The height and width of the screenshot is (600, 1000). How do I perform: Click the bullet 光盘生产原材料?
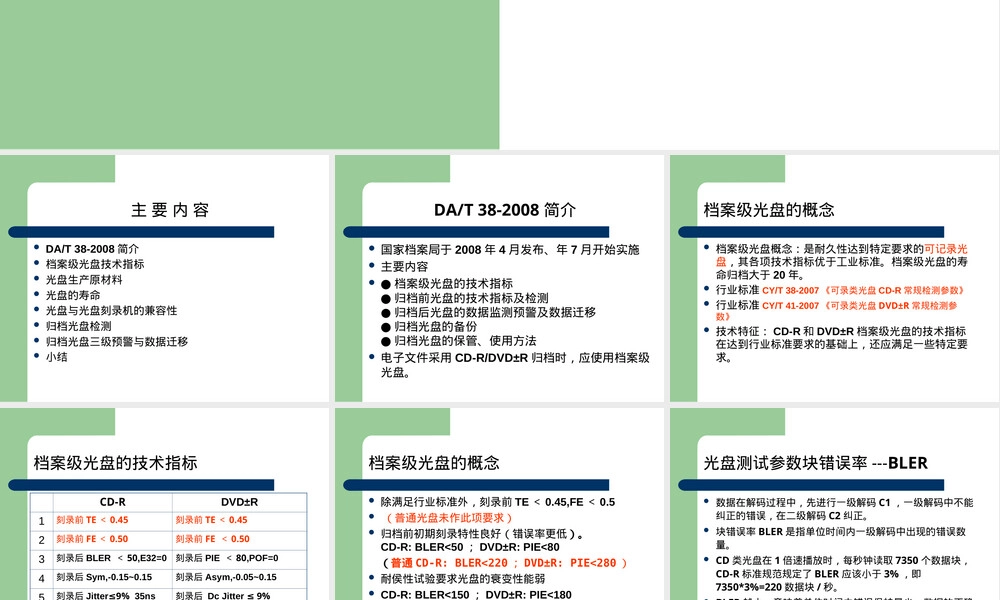point(84,279)
